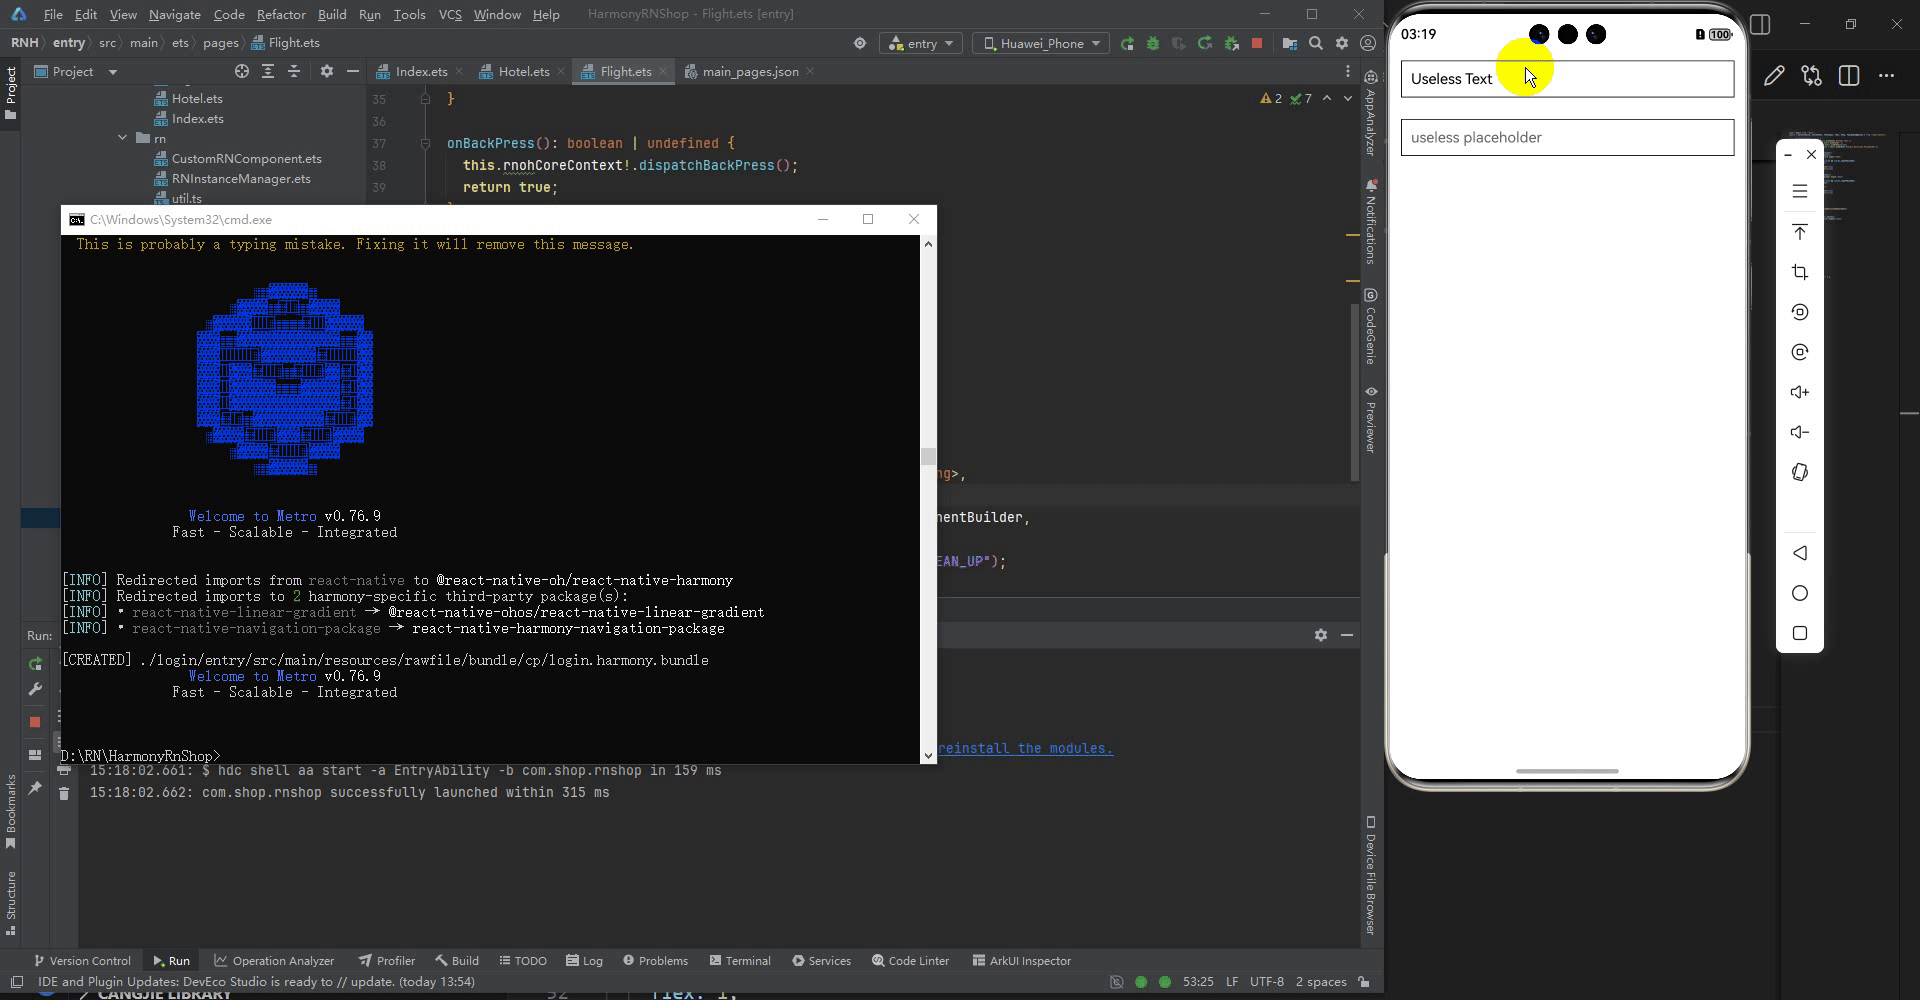Image resolution: width=1920 pixels, height=1000 pixels.
Task: Close the Flight.ets tab
Action: point(663,71)
